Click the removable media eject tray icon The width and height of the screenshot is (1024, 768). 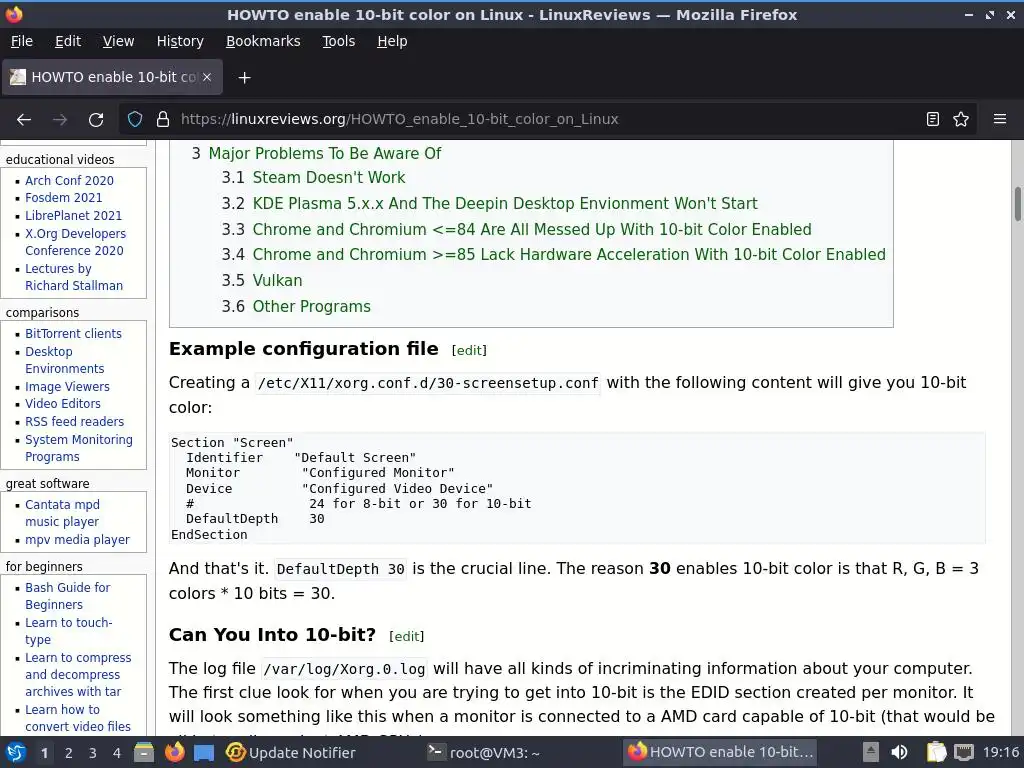coord(871,752)
